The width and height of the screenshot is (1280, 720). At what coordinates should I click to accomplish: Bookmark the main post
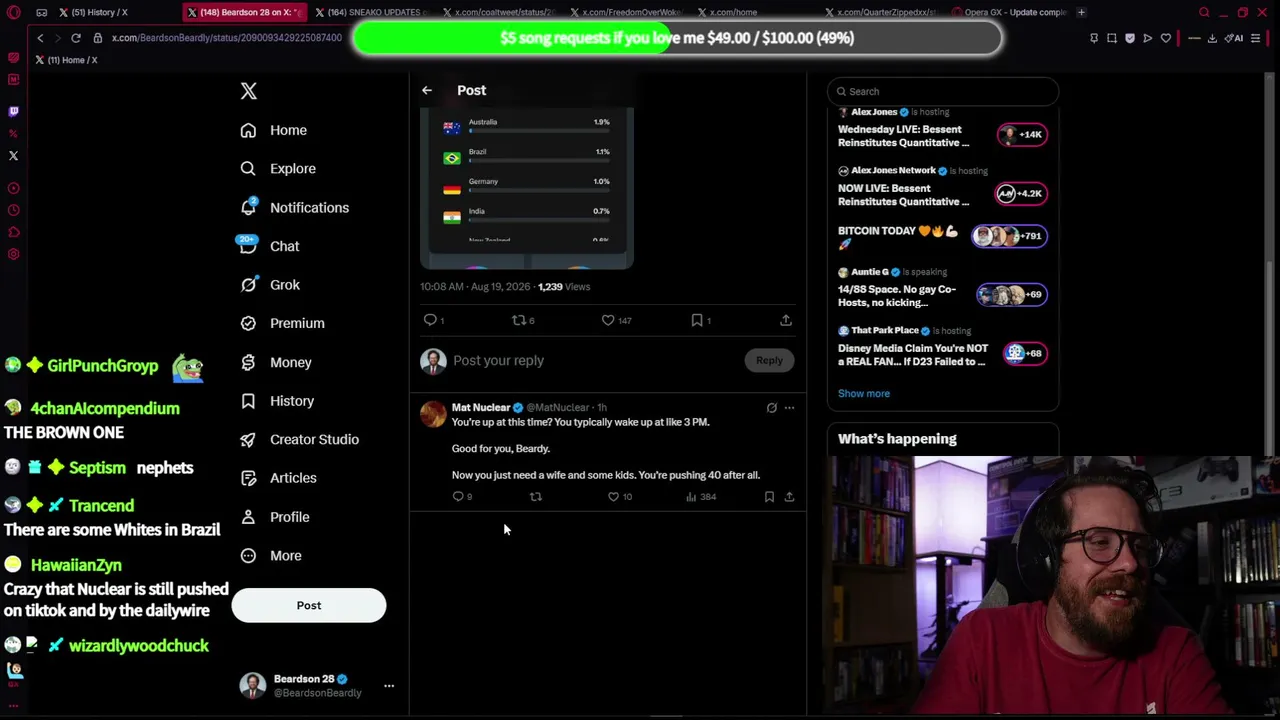[x=697, y=320]
